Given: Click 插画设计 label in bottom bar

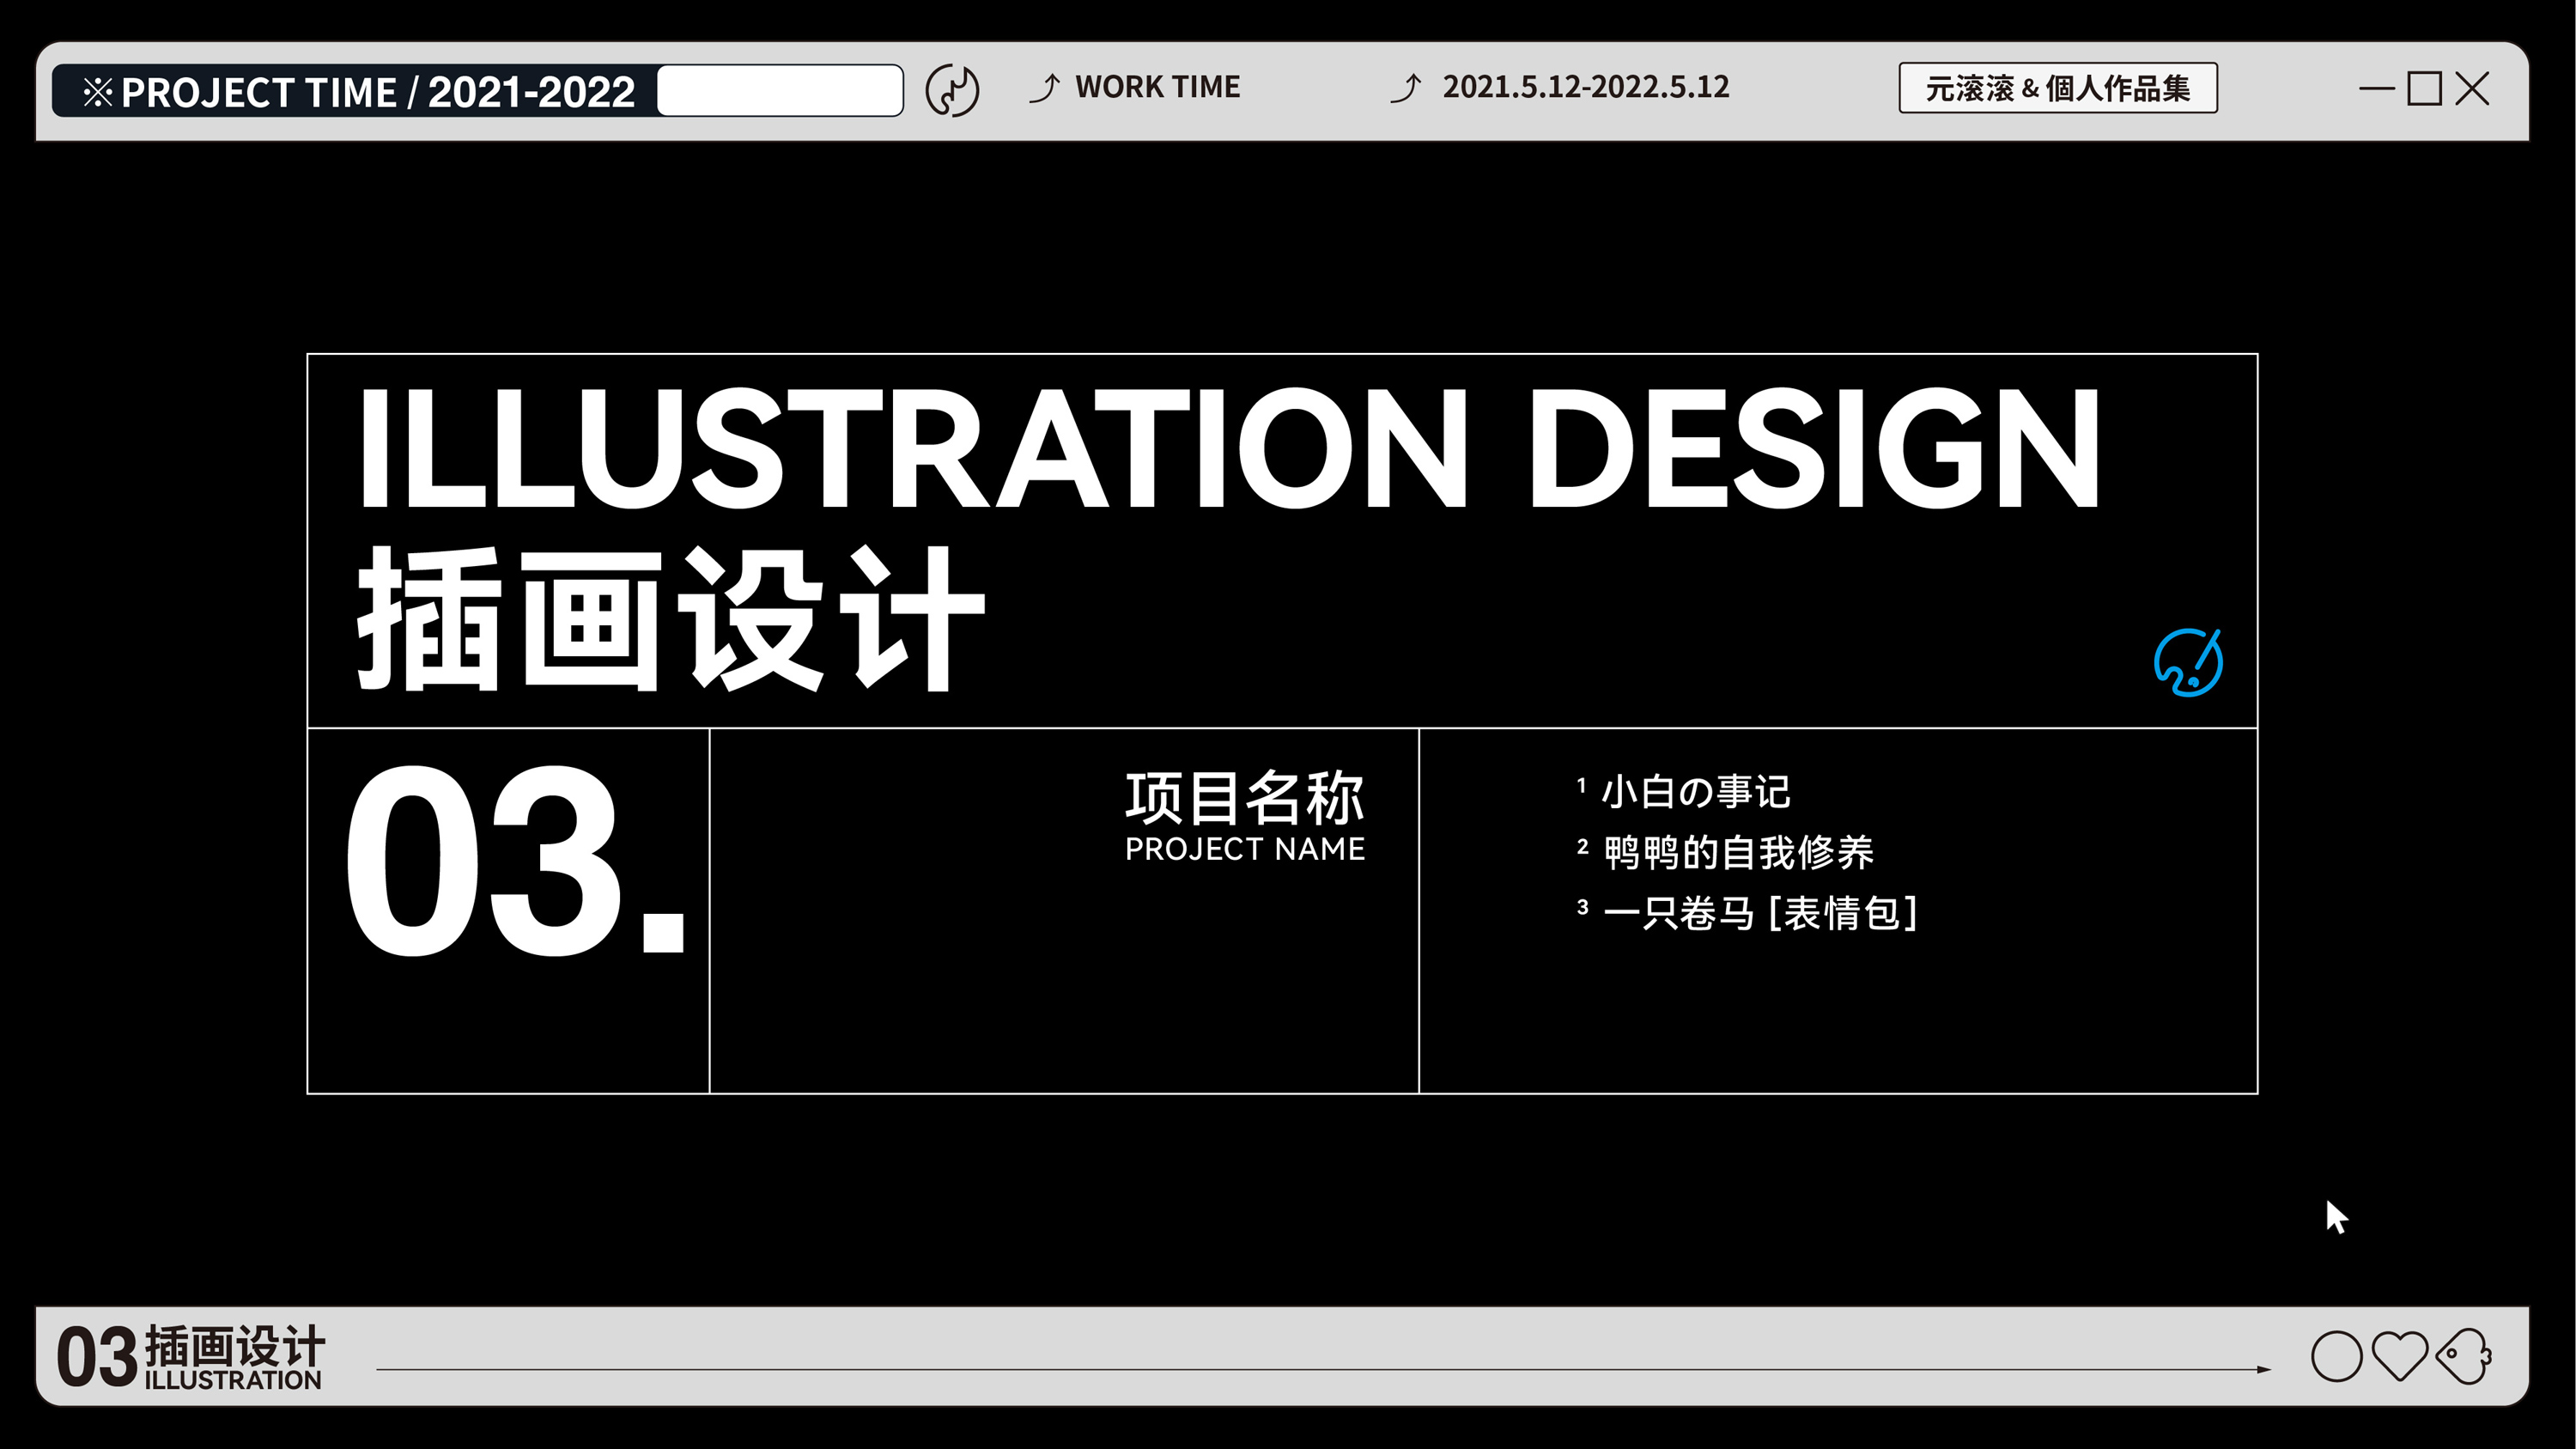Looking at the screenshot, I should (235, 1345).
